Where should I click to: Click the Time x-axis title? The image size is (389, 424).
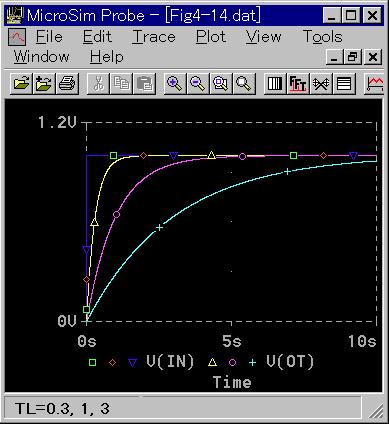232,382
